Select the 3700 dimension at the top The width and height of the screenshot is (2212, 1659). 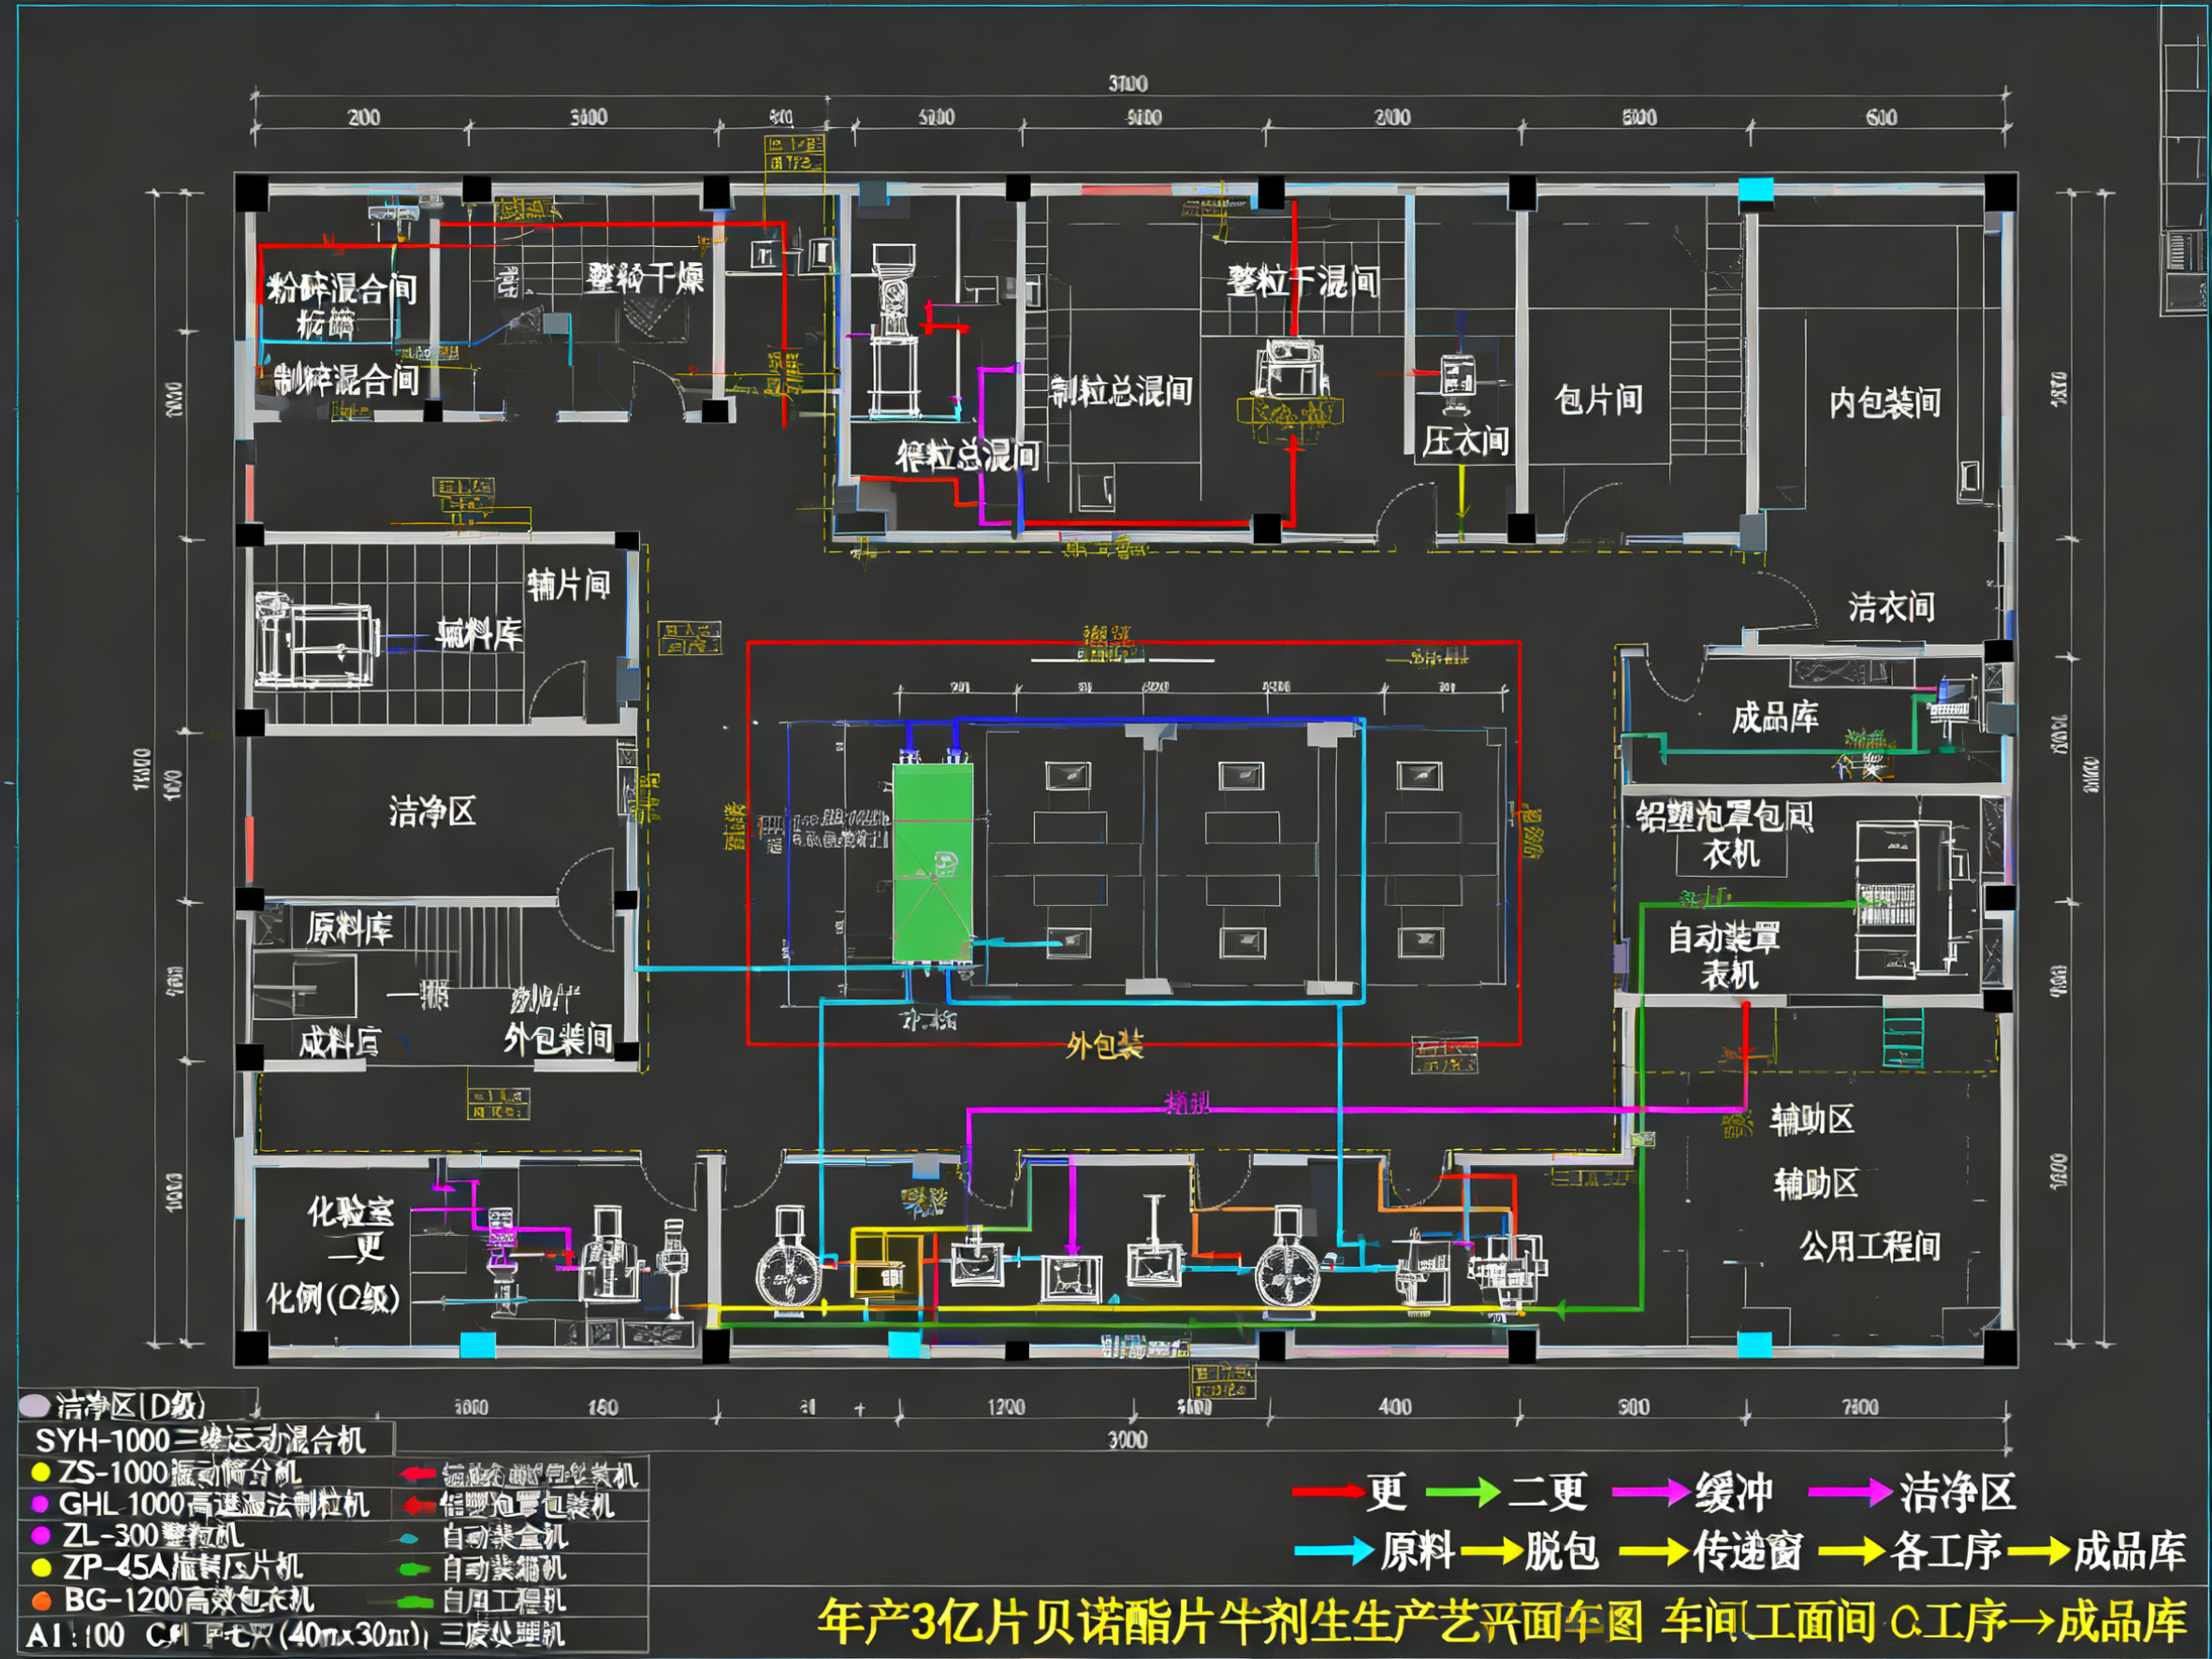(x=1128, y=84)
